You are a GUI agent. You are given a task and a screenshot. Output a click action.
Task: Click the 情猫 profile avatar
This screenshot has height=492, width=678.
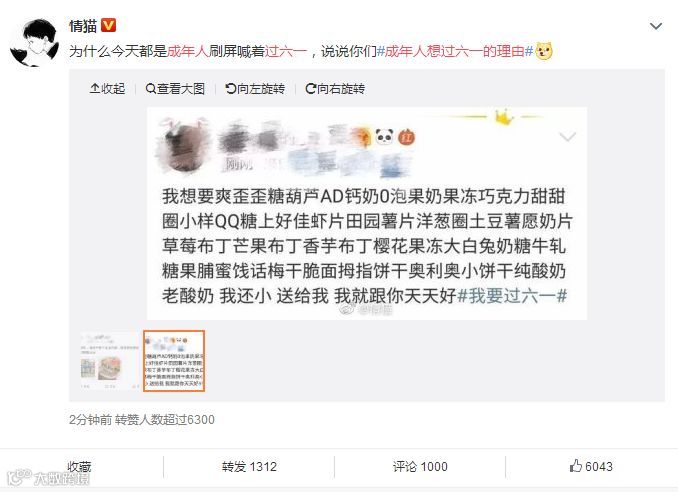point(35,42)
